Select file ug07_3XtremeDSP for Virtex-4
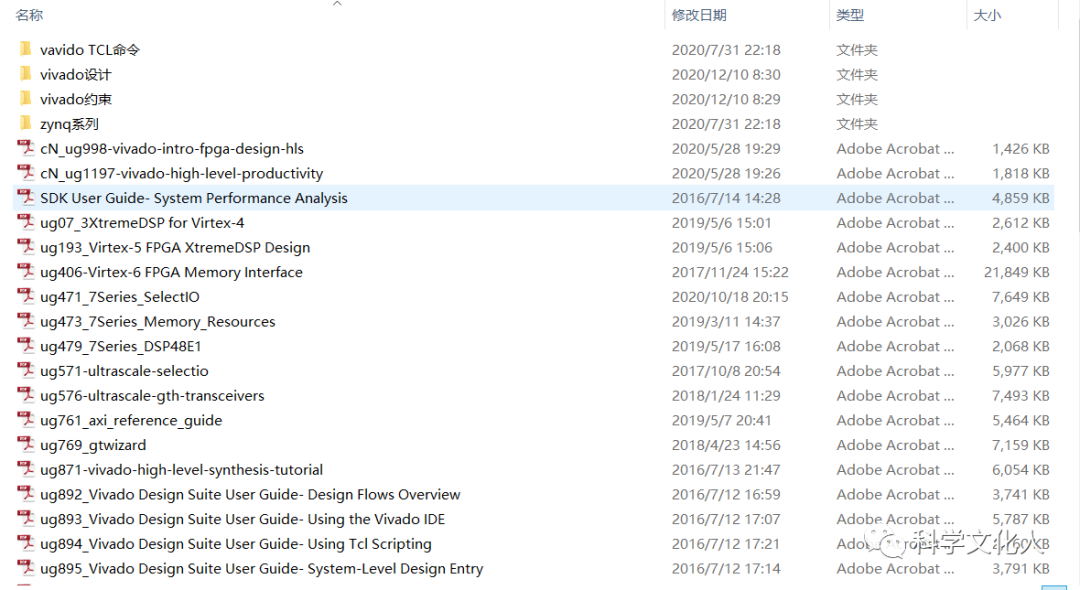This screenshot has height=590, width=1080. point(142,222)
